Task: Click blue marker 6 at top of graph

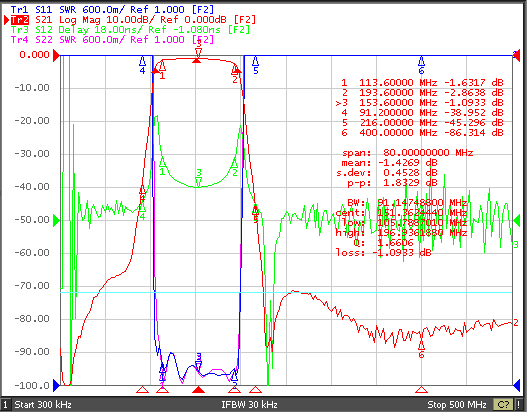Action: click(421, 62)
